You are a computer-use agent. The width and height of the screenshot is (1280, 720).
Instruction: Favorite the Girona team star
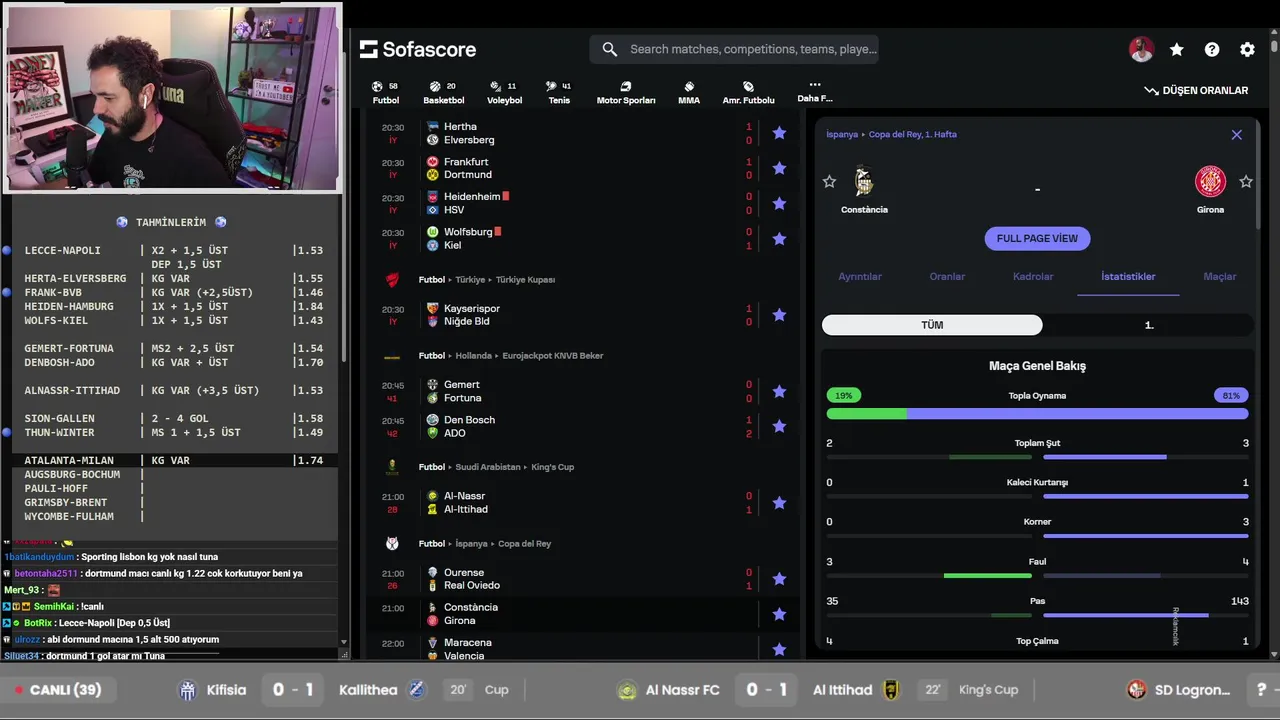click(x=1246, y=181)
